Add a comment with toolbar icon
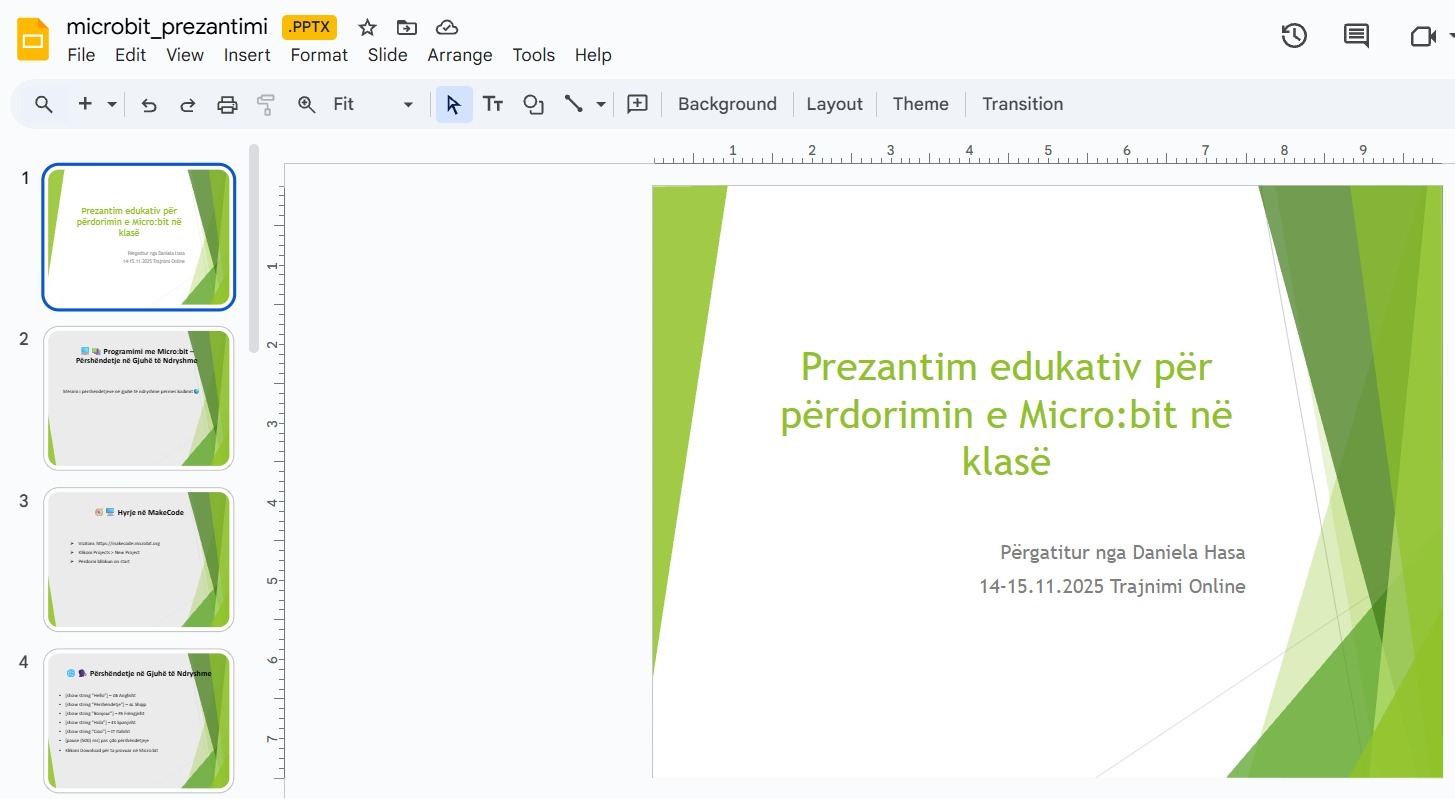 [x=637, y=104]
